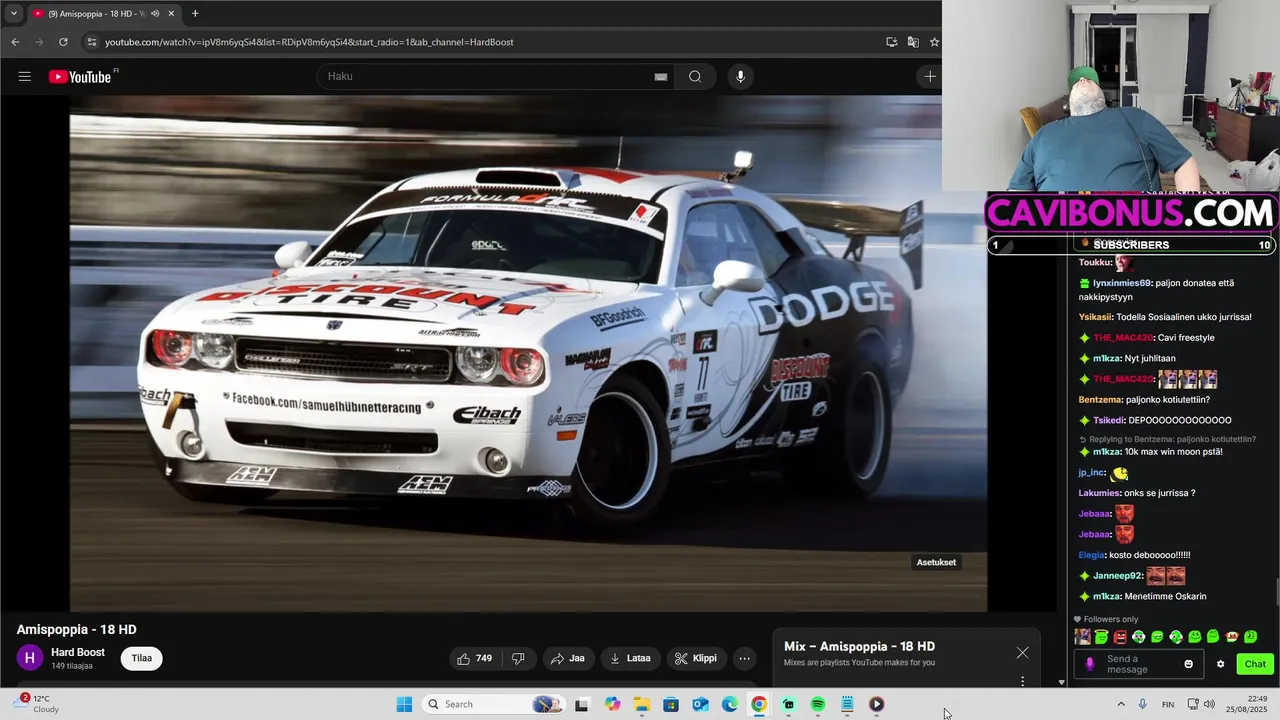Open chat settings gear
The height and width of the screenshot is (720, 1280).
(x=1220, y=664)
